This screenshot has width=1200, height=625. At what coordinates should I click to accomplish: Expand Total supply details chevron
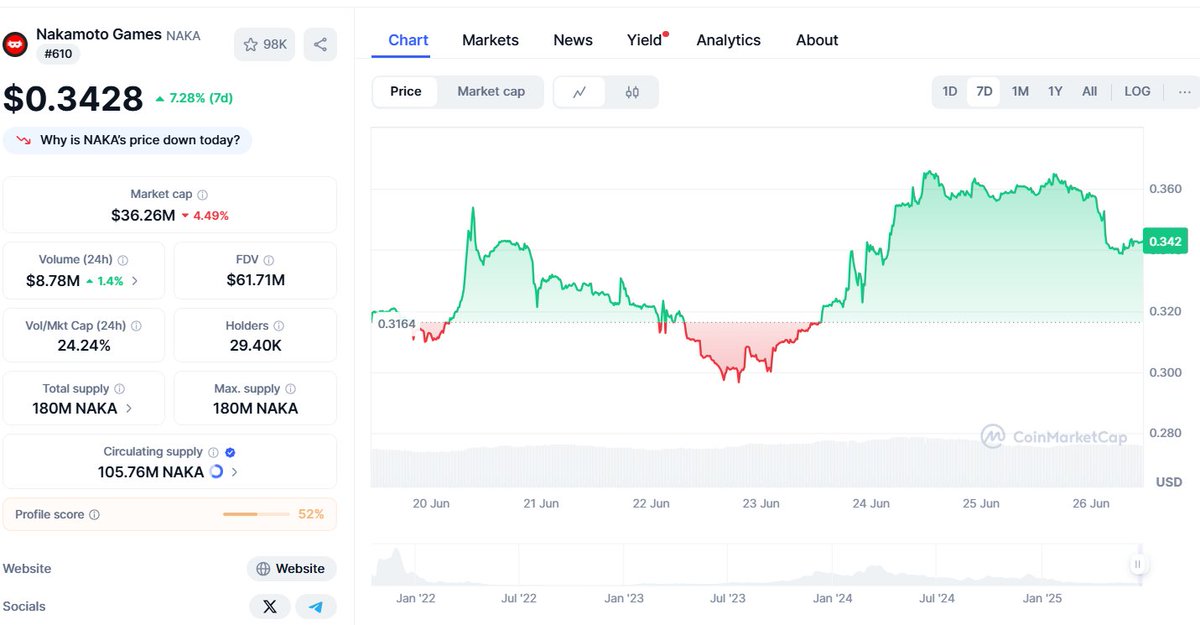tap(128, 408)
